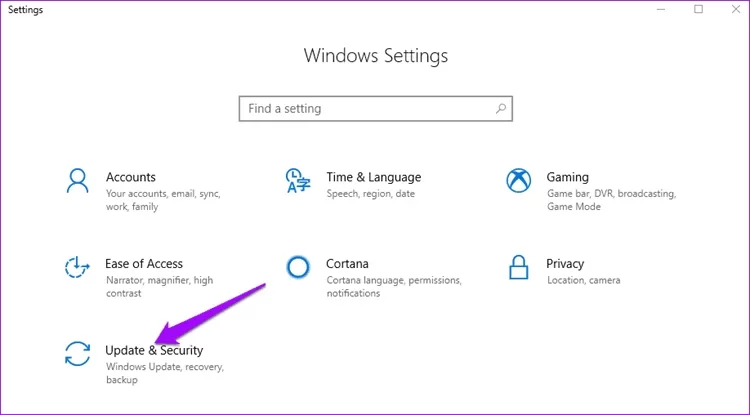Minimize the Settings window

click(662, 9)
